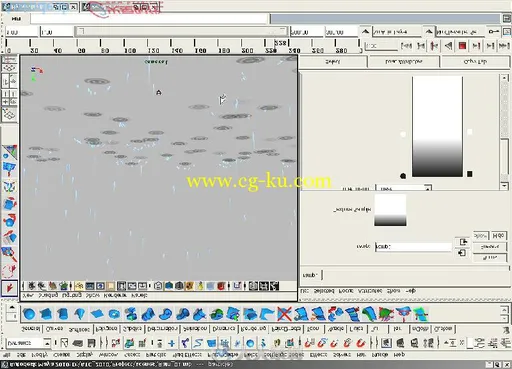Click the Select Camera icon in panel toolbar
Screen dimensions: 512x369
[x=31, y=286]
